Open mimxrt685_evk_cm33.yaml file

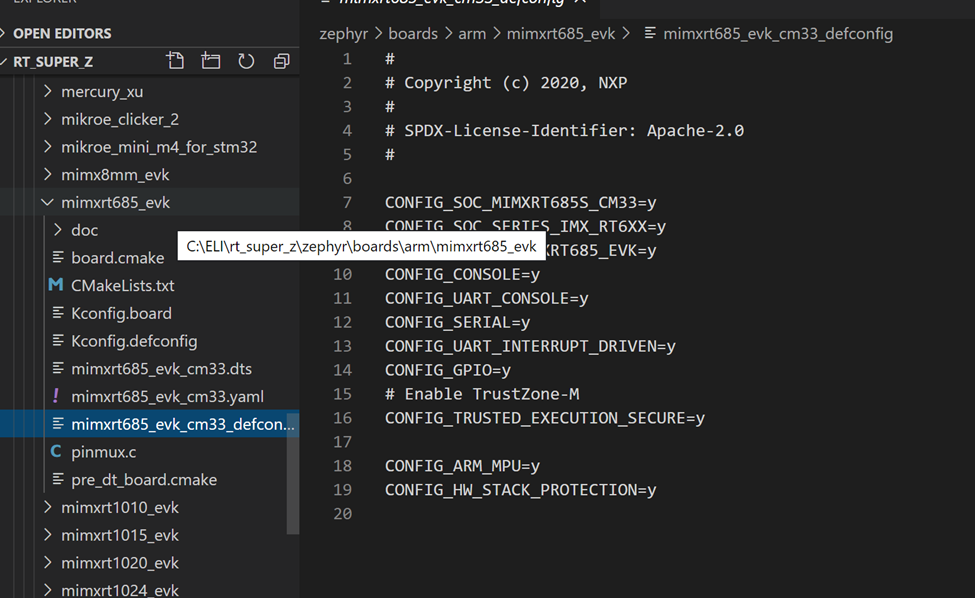click(x=167, y=396)
